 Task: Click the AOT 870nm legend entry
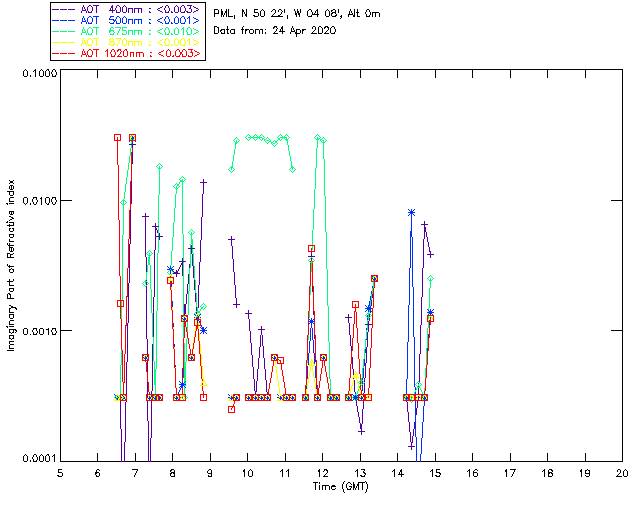pyautogui.click(x=127, y=42)
